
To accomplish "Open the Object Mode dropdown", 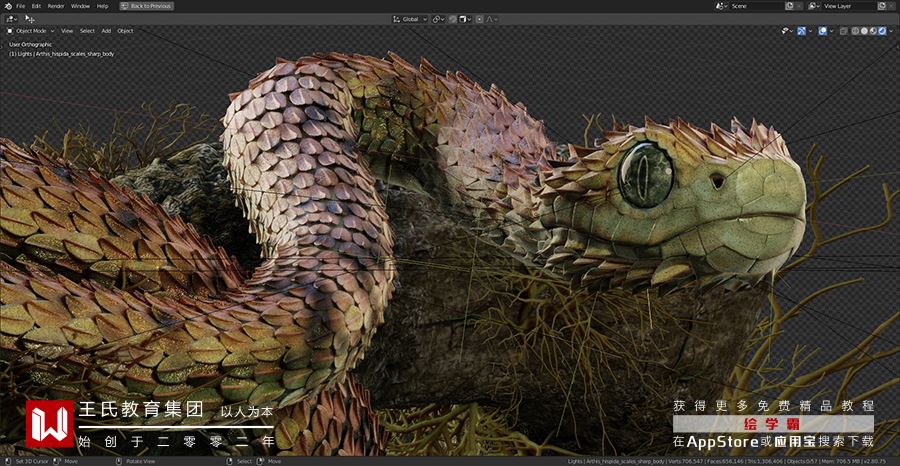I will [31, 31].
